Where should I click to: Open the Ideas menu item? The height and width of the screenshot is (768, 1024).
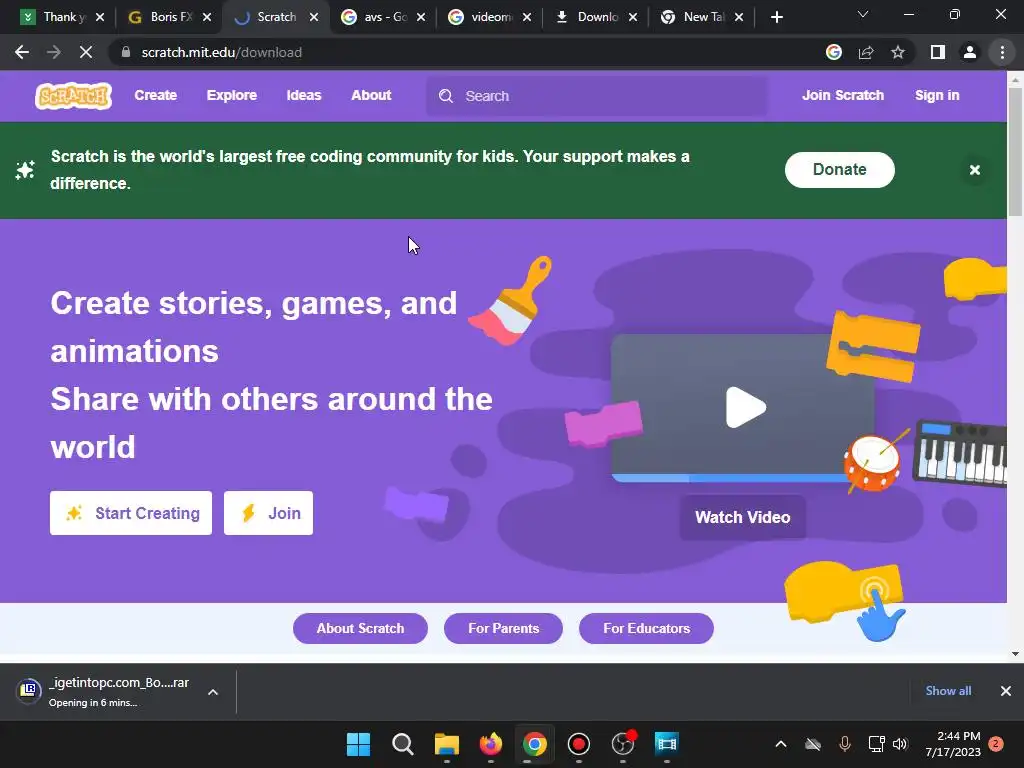(304, 95)
